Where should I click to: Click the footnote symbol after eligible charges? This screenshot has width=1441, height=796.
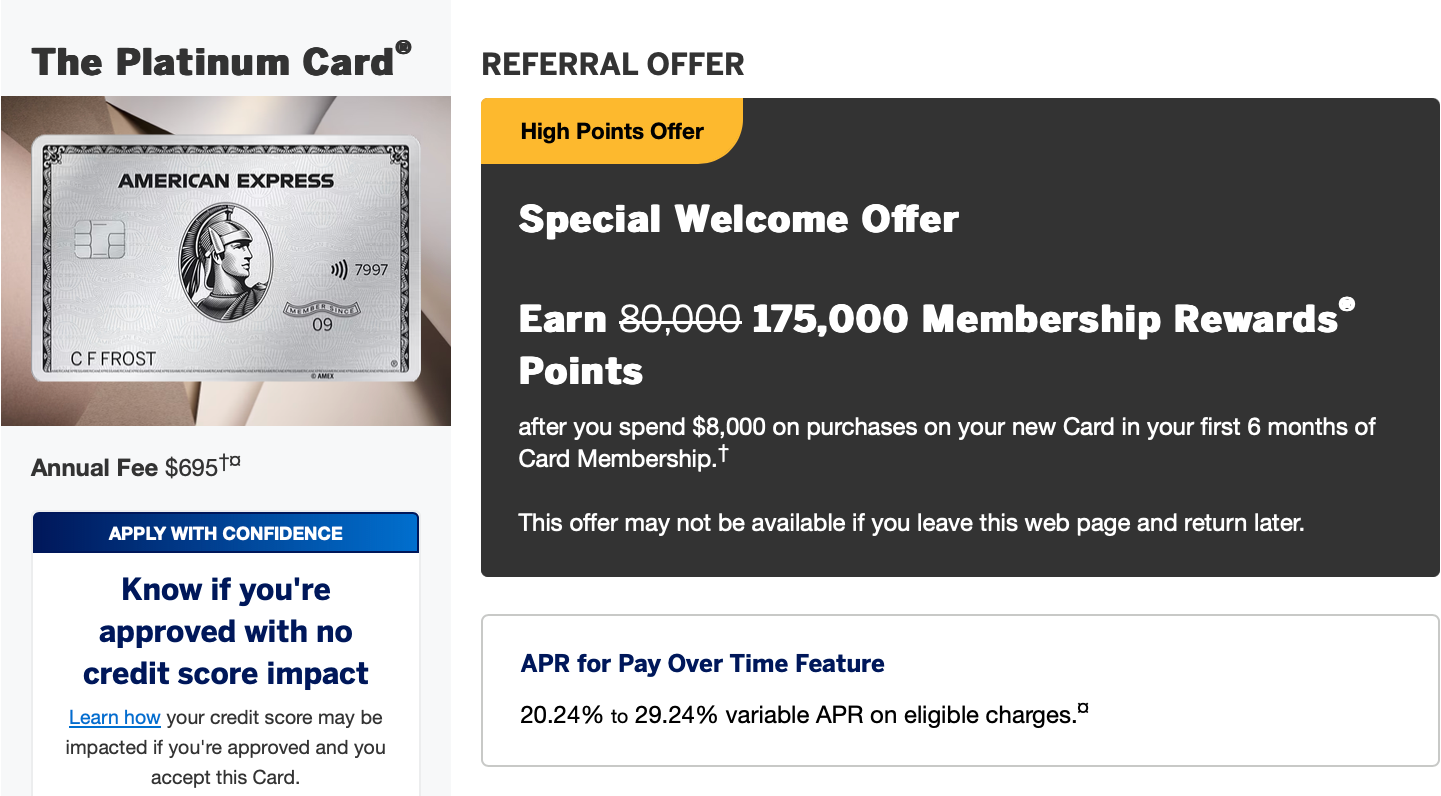pyautogui.click(x=1082, y=710)
